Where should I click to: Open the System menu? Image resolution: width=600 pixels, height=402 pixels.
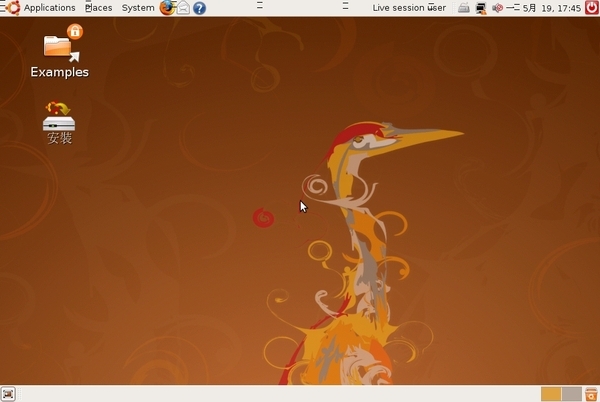tap(138, 8)
